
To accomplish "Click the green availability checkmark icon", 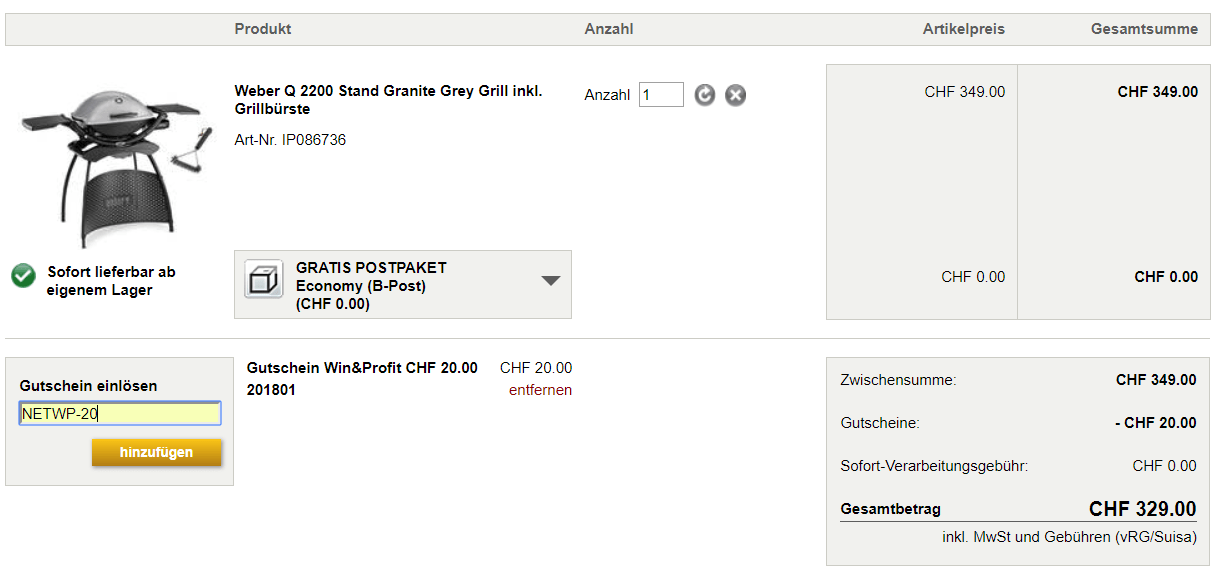I will 23,276.
